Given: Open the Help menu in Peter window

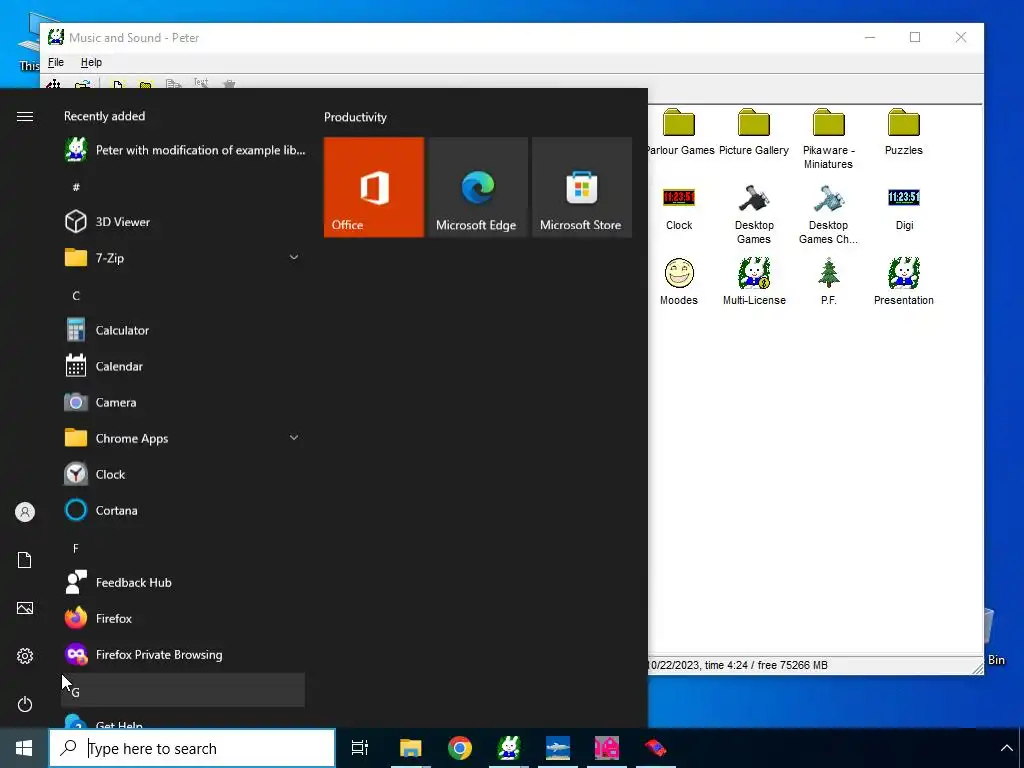Looking at the screenshot, I should 91,62.
